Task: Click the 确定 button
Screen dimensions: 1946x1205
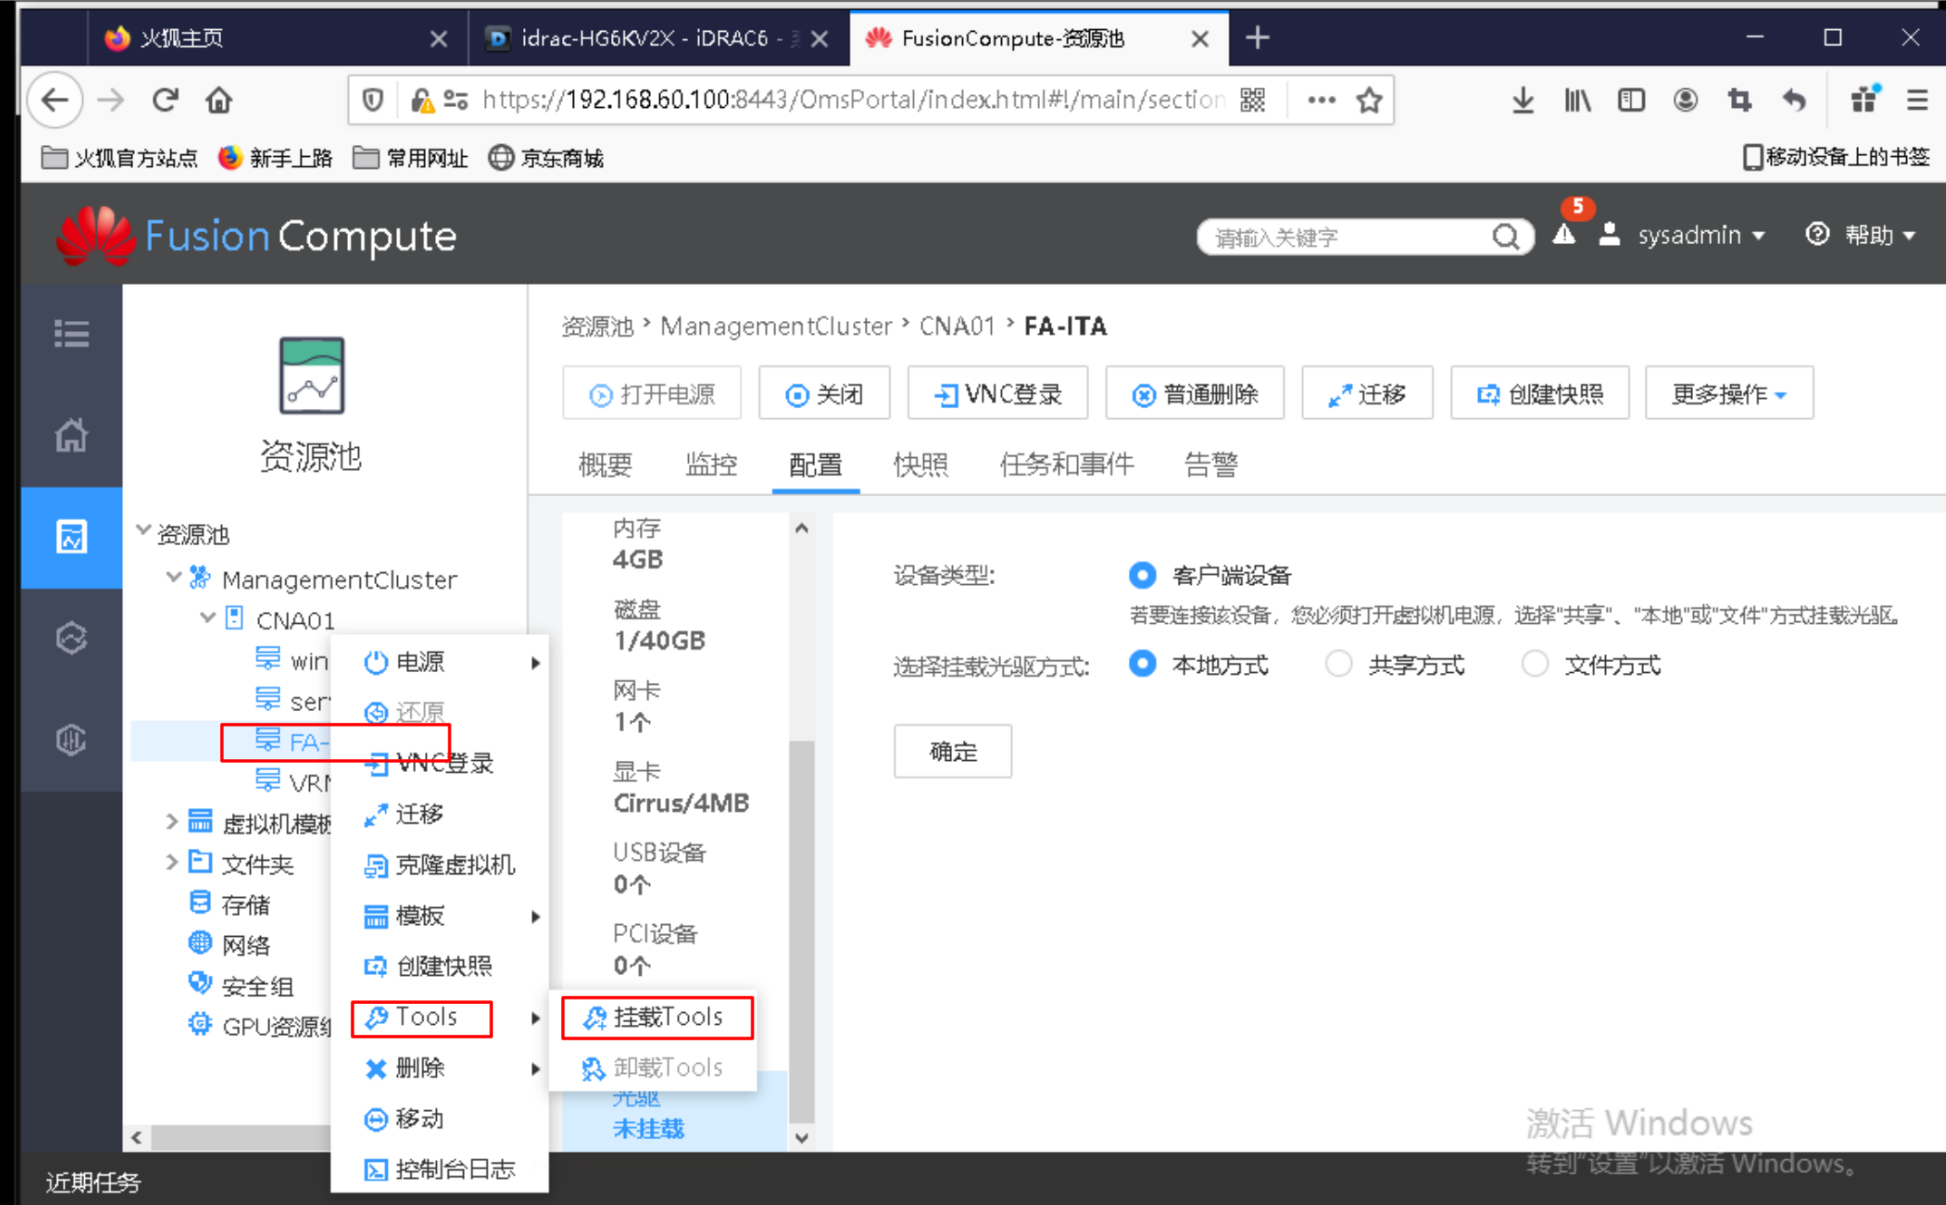Action: coord(952,751)
